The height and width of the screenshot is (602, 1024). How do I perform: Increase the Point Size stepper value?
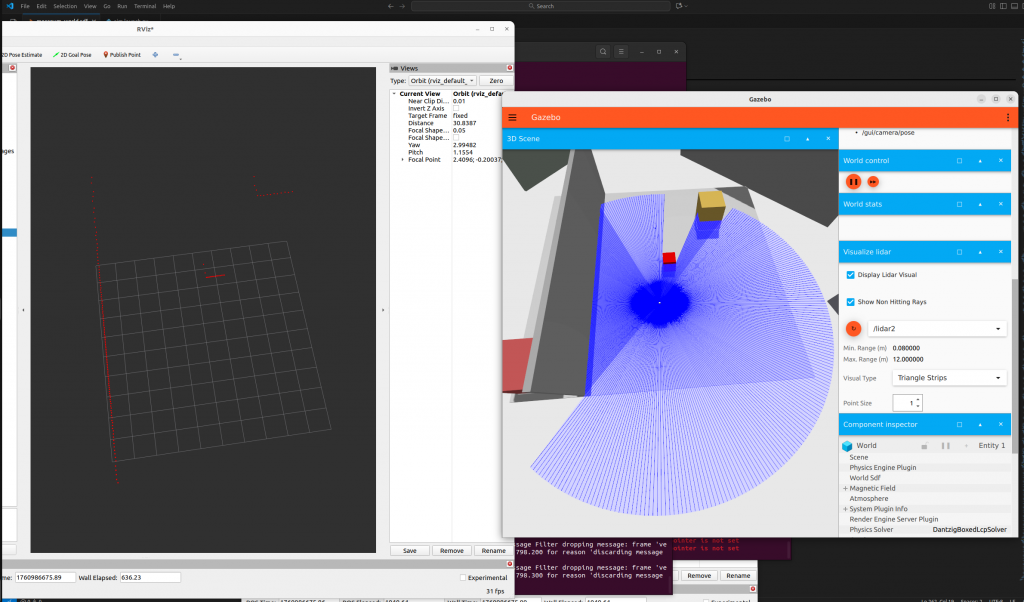click(x=918, y=398)
